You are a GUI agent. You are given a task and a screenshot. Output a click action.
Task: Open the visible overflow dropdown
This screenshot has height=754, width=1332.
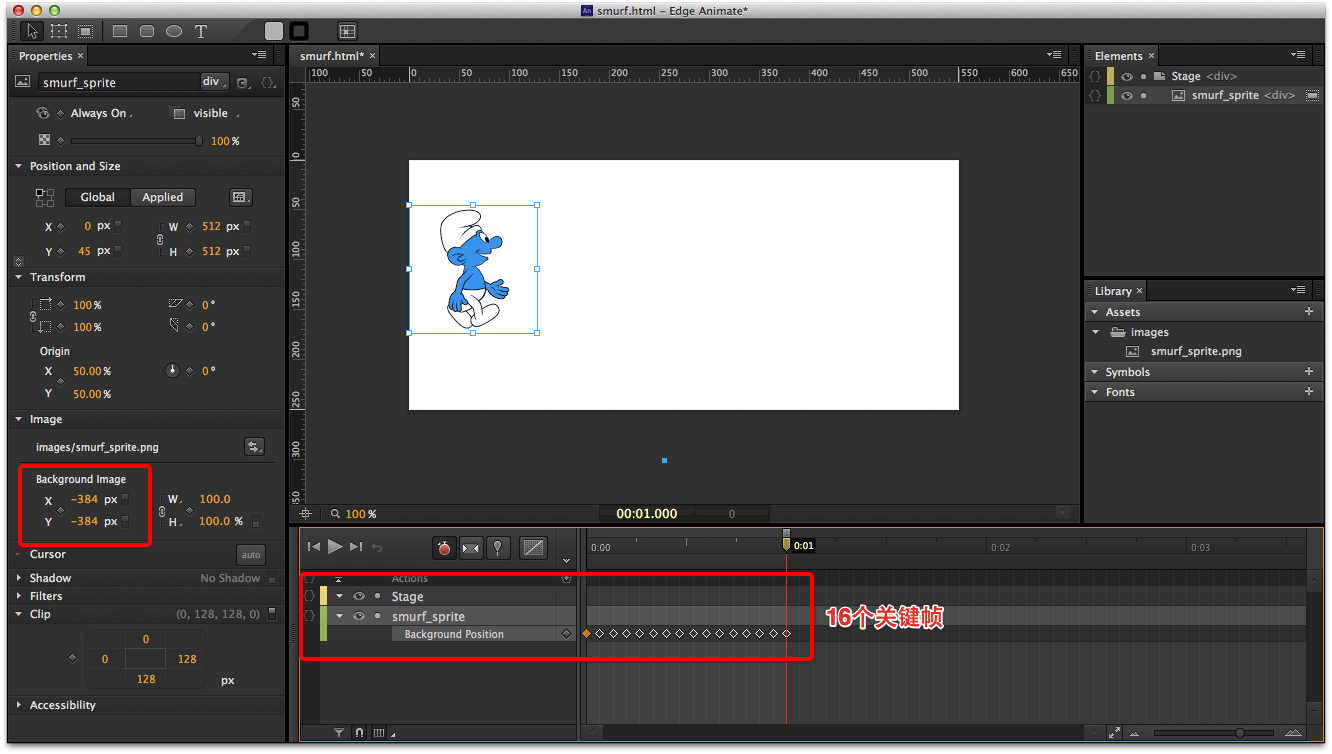click(216, 113)
